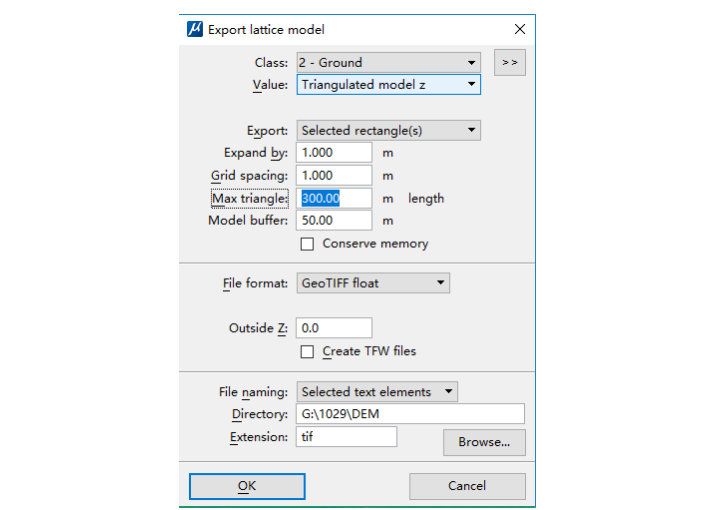712x510 pixels.
Task: Click the Max triangle length field
Action: pos(334,199)
